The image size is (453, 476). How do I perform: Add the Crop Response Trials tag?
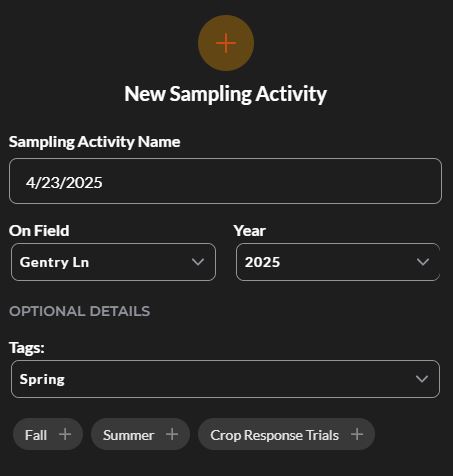point(286,434)
